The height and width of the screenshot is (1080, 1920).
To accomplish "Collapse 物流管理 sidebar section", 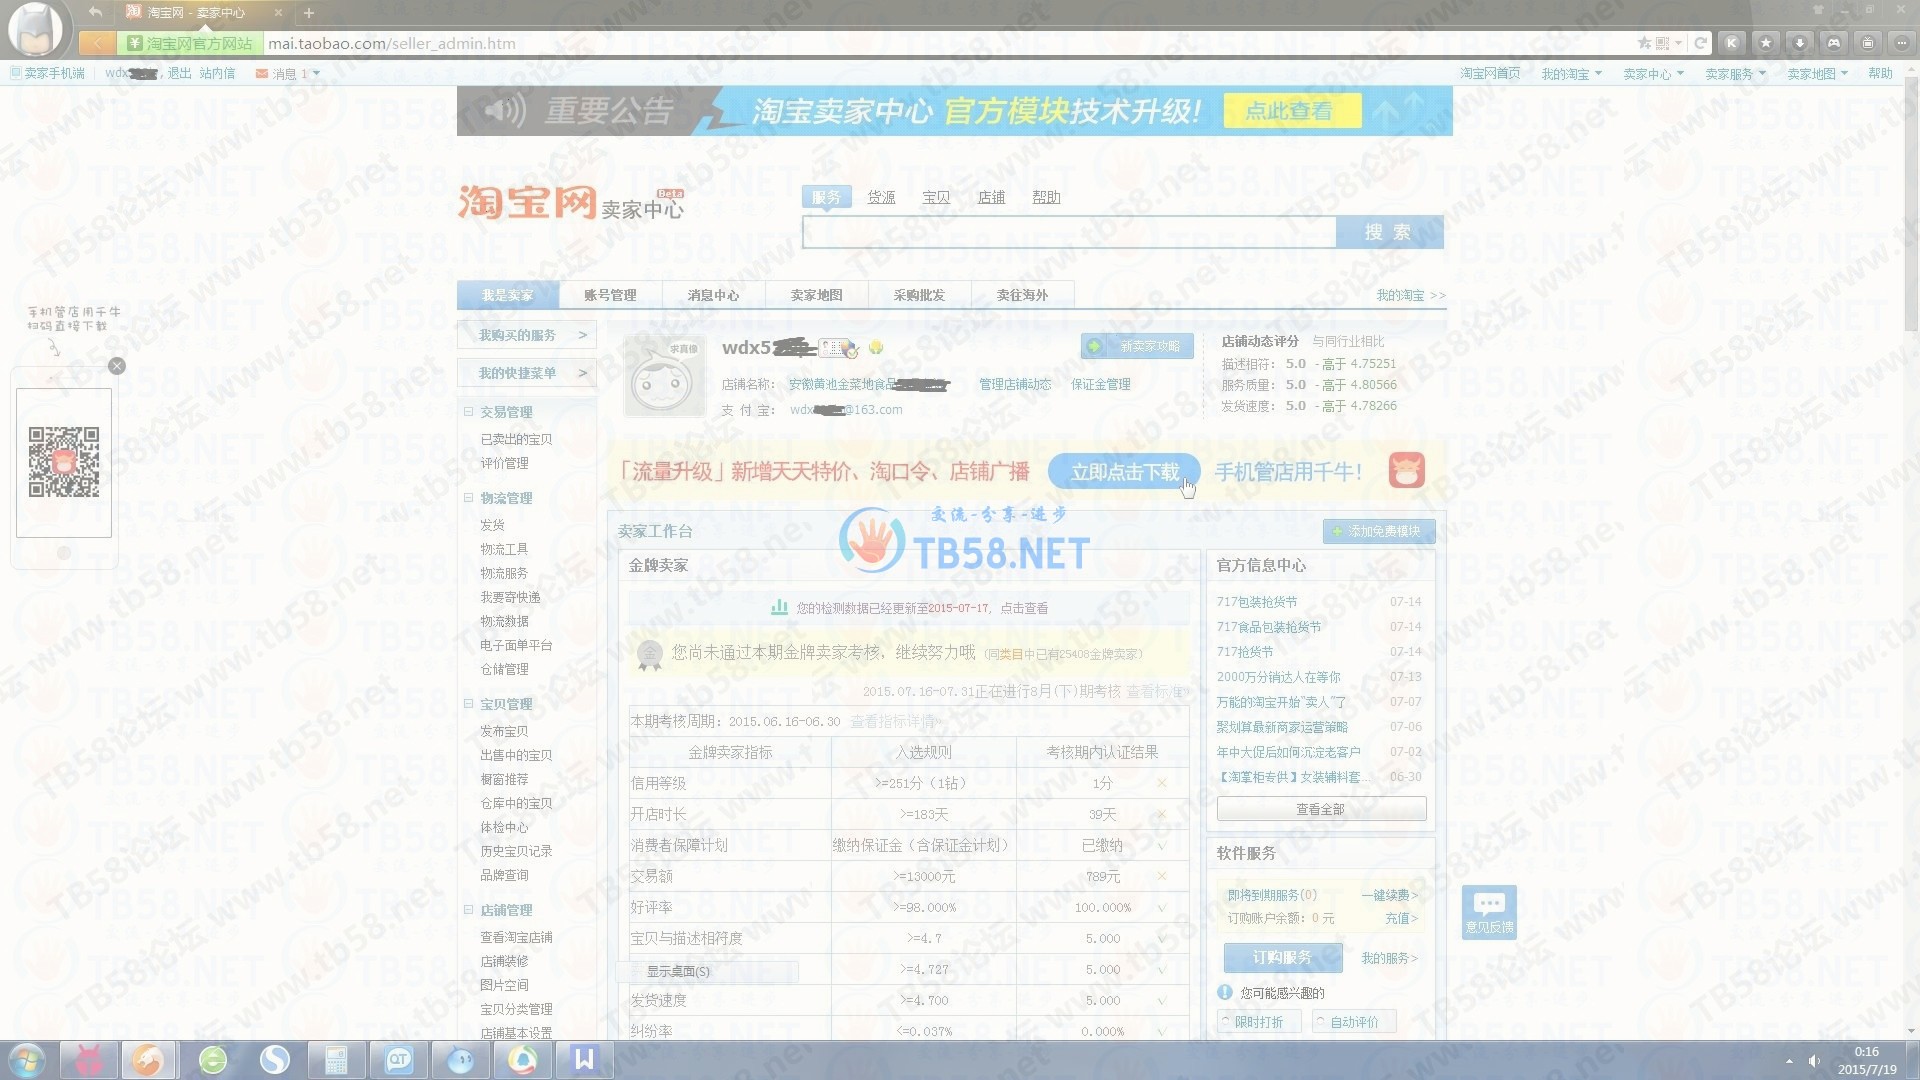I will click(x=468, y=497).
